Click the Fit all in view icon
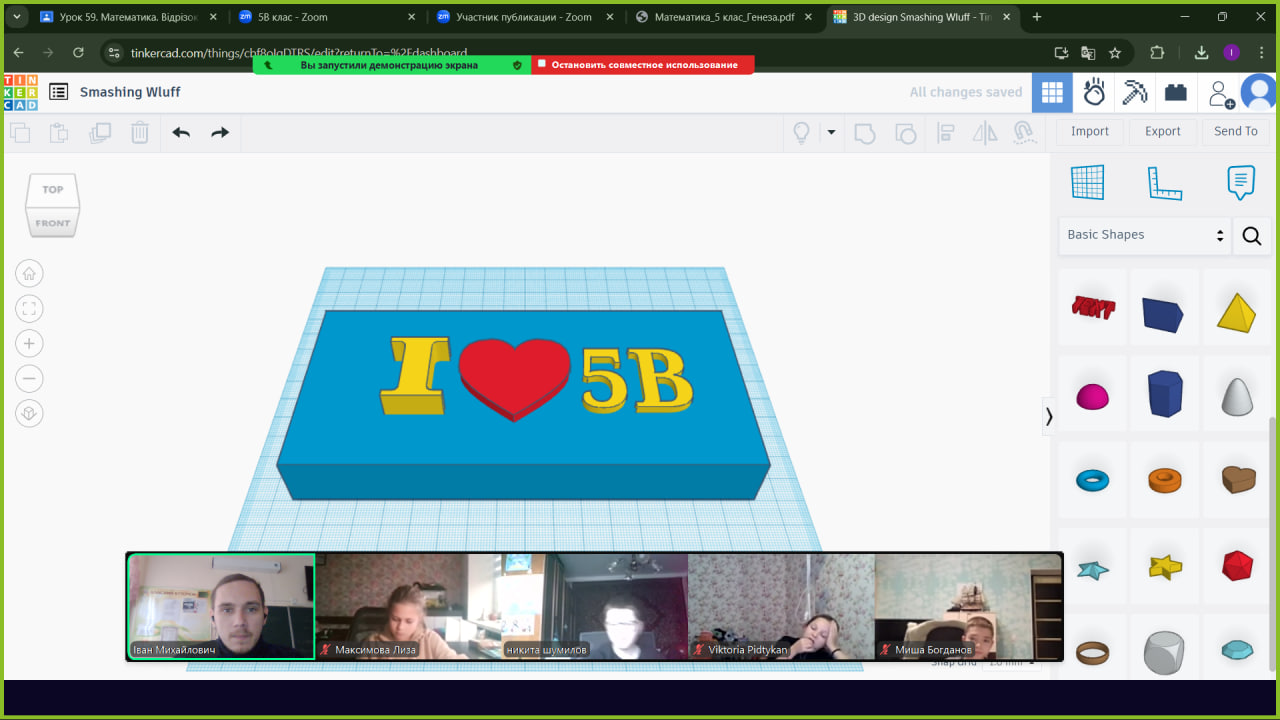 (x=29, y=308)
